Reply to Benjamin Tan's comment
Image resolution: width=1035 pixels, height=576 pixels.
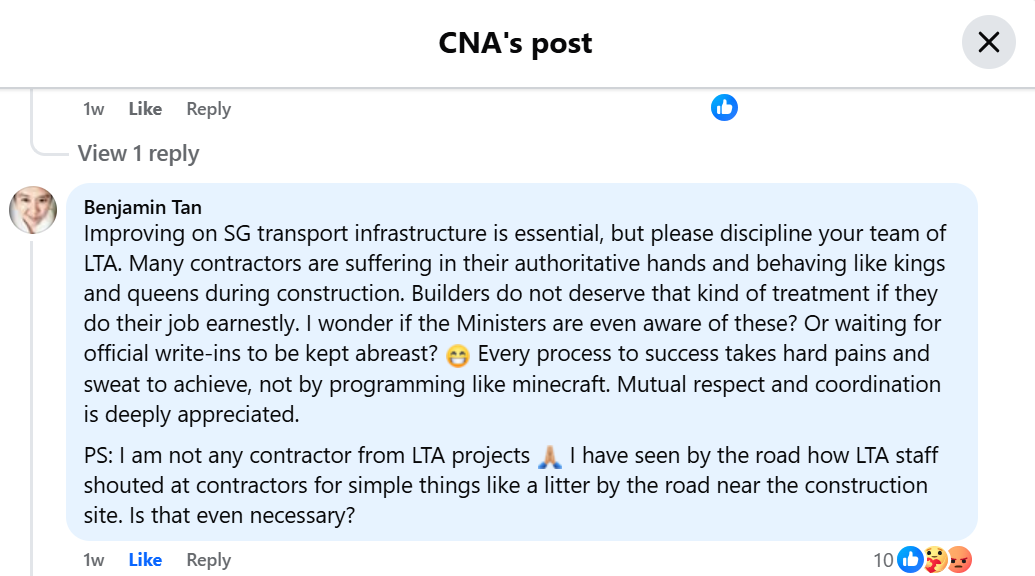[208, 560]
